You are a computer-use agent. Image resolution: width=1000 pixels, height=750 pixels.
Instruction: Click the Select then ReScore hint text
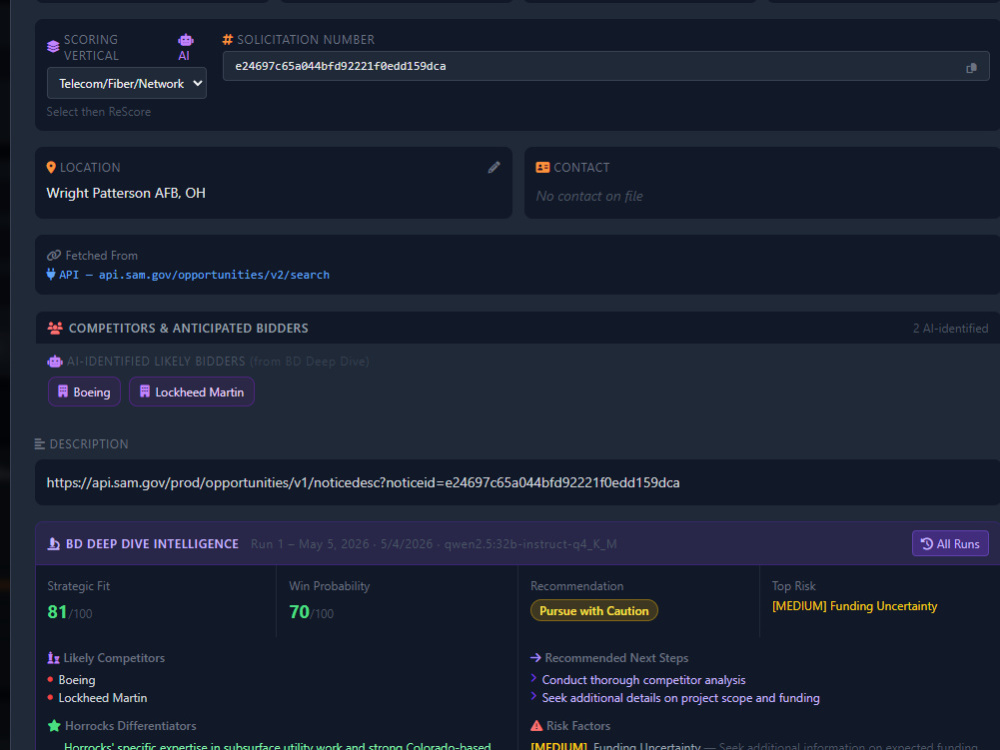pos(99,112)
